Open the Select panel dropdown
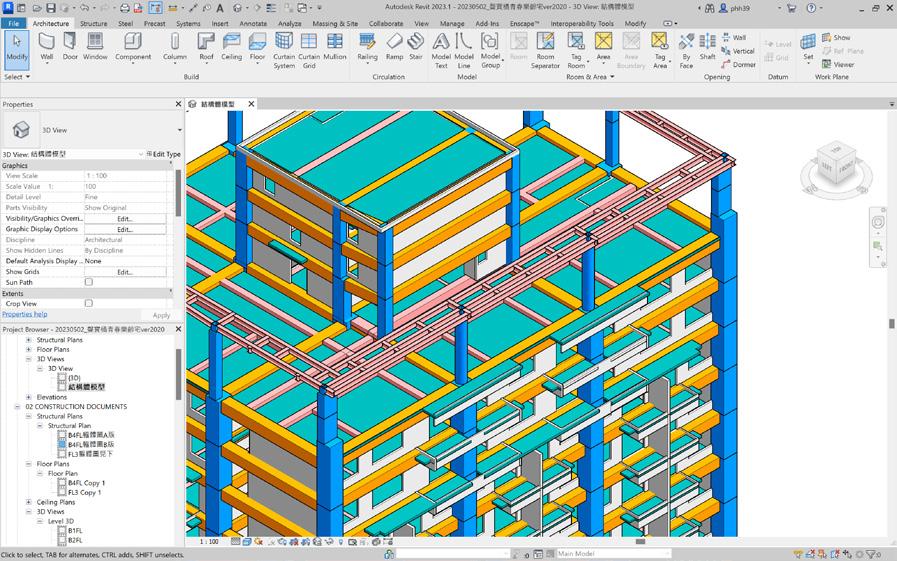The height and width of the screenshot is (561, 897). [x=17, y=77]
